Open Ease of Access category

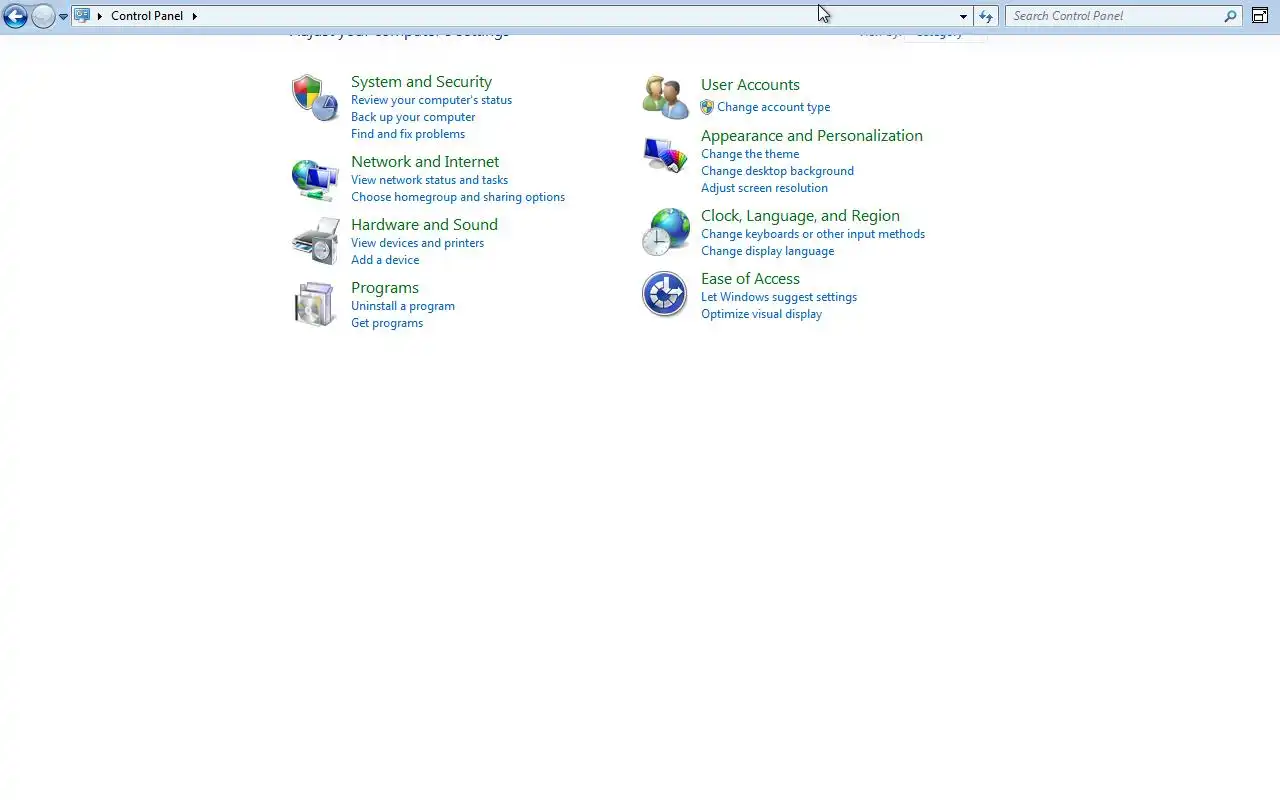coord(750,279)
